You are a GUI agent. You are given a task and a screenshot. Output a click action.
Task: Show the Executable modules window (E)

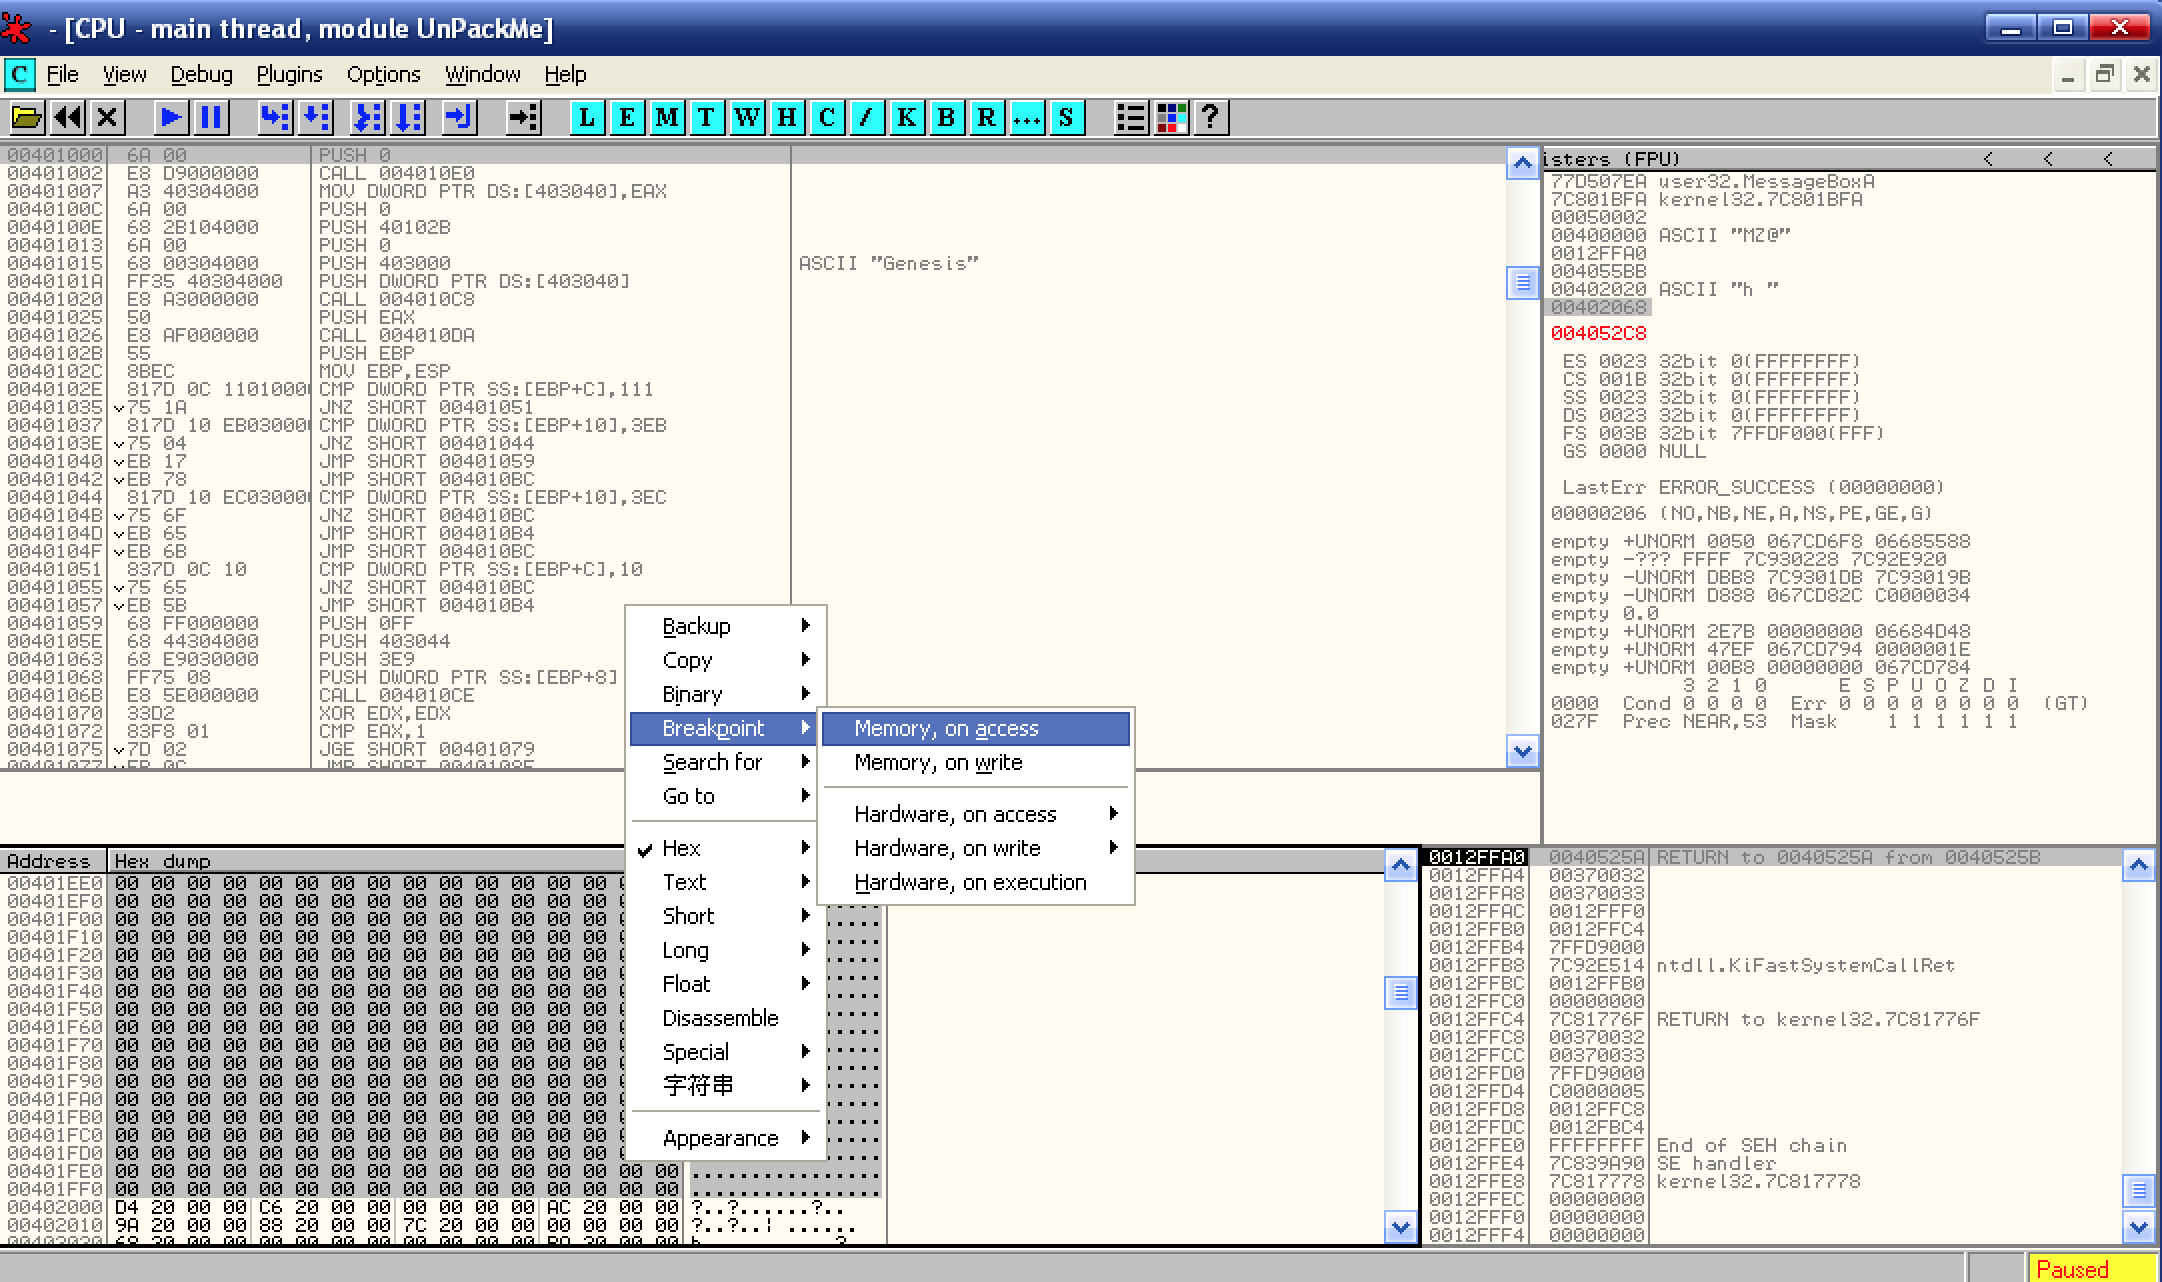tap(626, 118)
